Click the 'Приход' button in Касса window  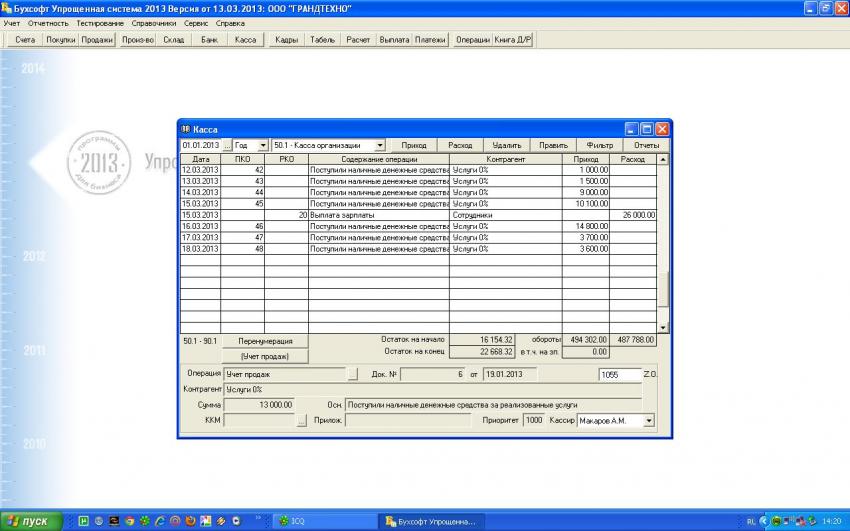coord(413,145)
